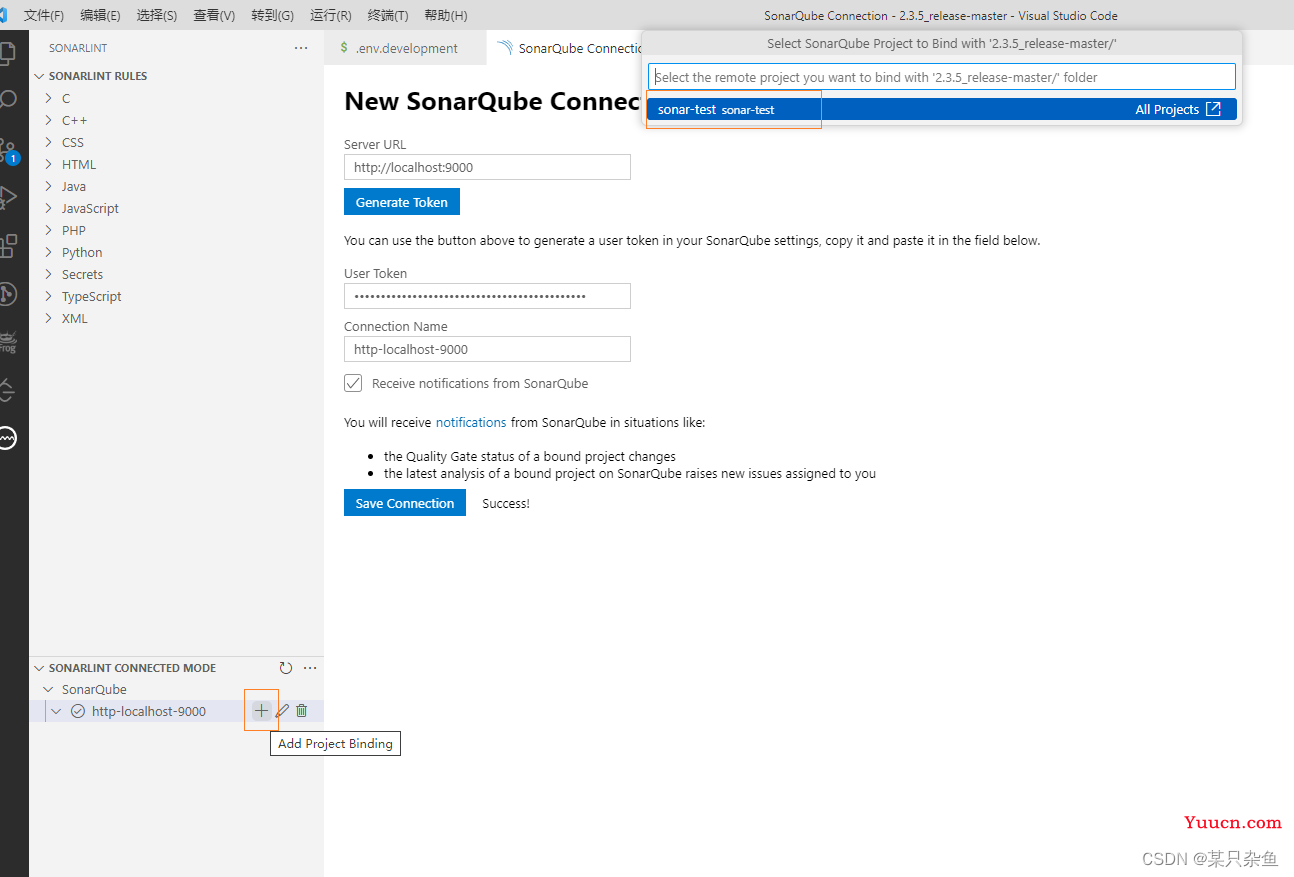This screenshot has width=1294, height=877.
Task: Focus the remote project search box
Action: point(942,77)
